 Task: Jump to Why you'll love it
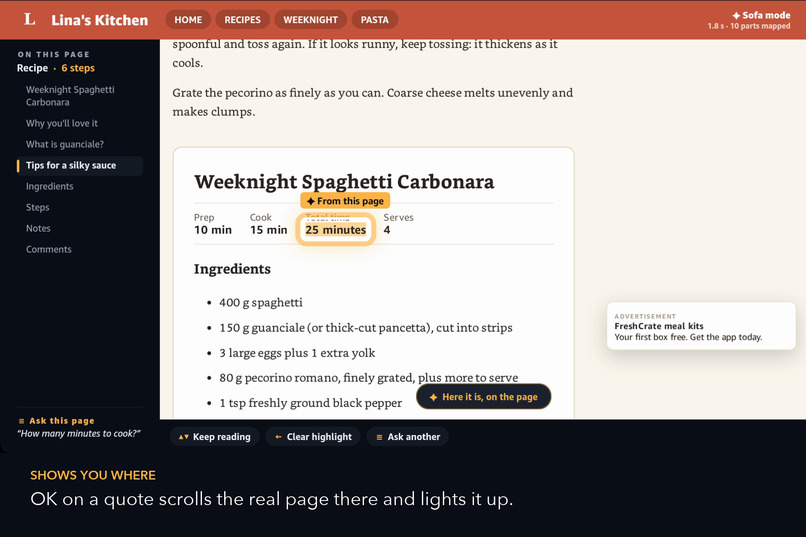62,123
